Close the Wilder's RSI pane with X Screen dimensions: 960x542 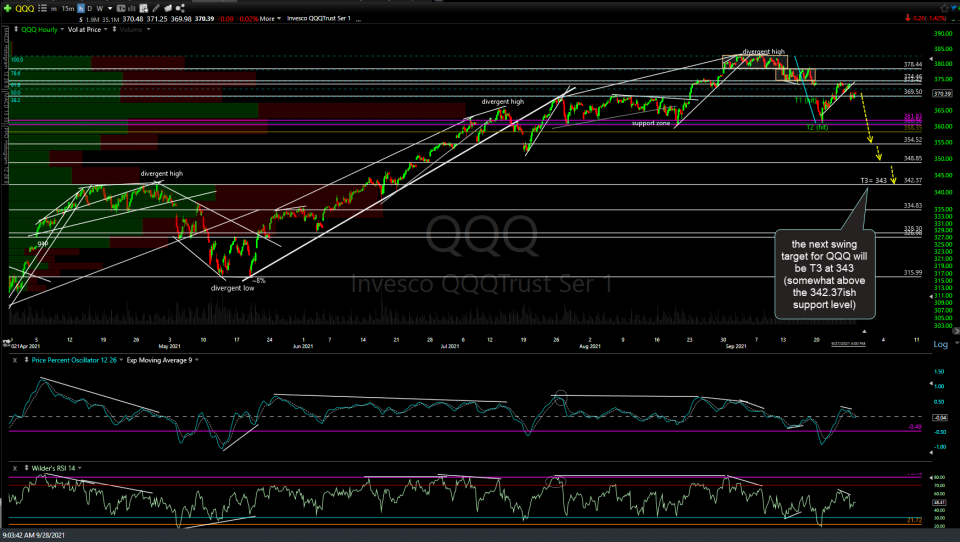pyautogui.click(x=15, y=469)
